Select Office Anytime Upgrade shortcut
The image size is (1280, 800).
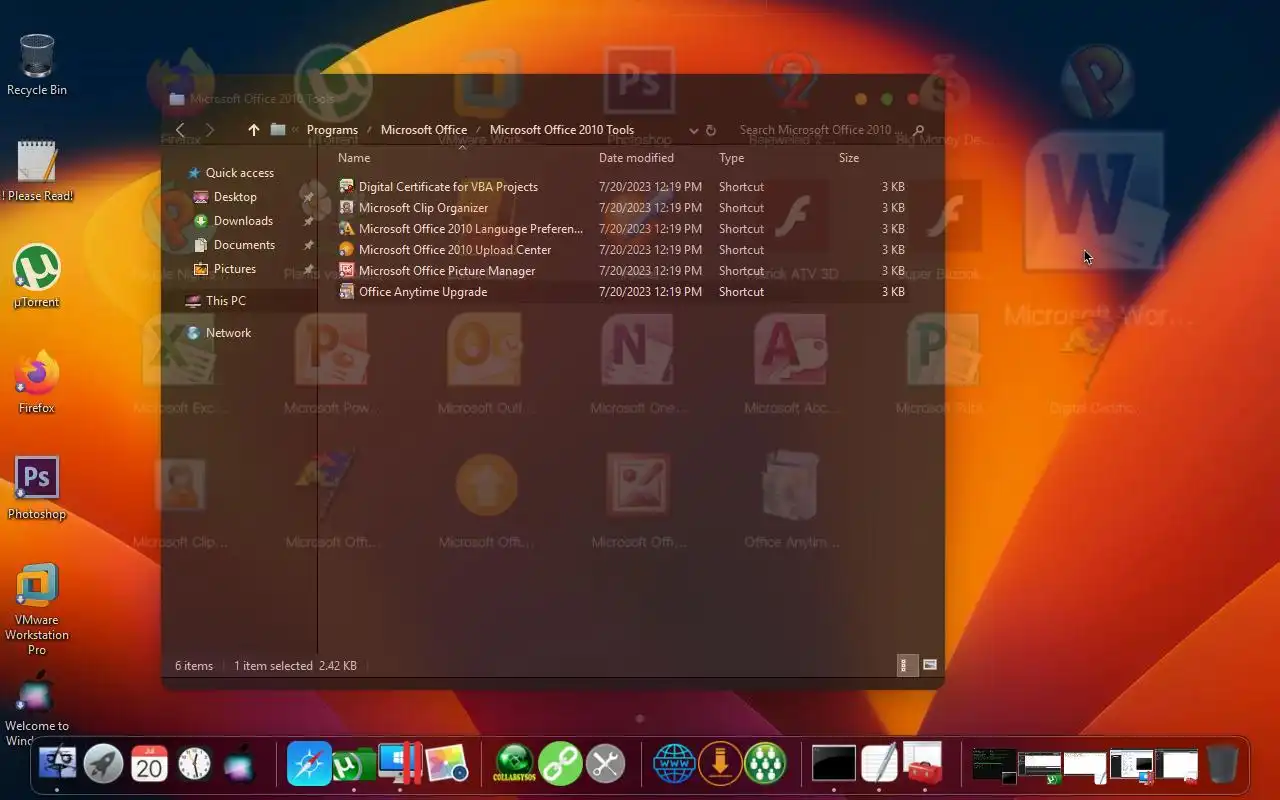point(414,292)
